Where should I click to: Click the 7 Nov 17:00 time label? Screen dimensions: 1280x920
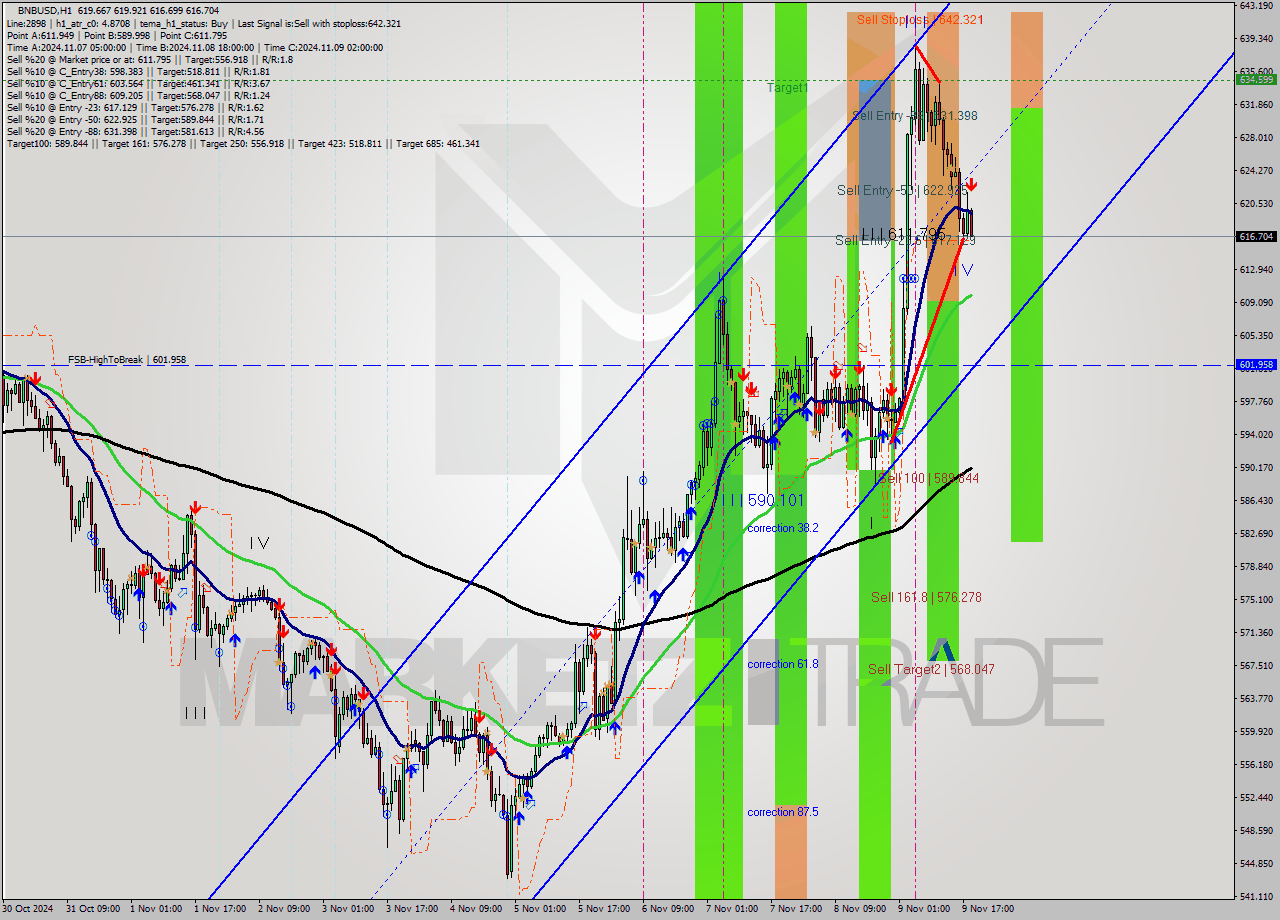796,909
